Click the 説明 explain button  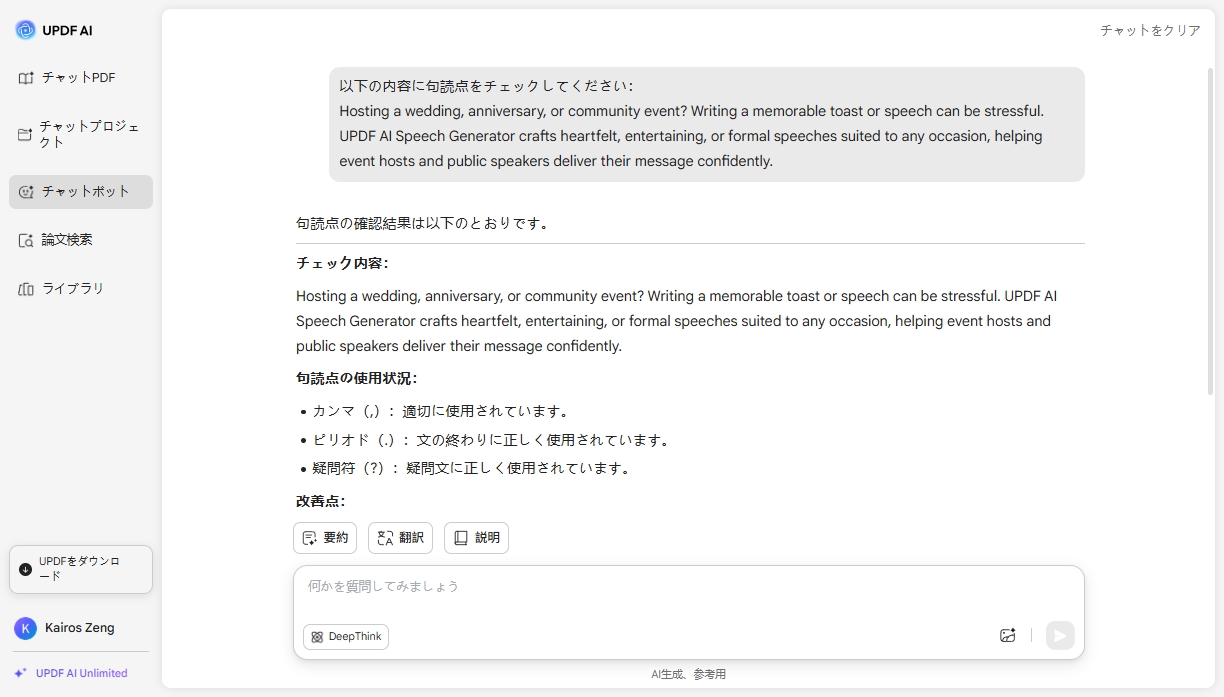click(x=476, y=538)
